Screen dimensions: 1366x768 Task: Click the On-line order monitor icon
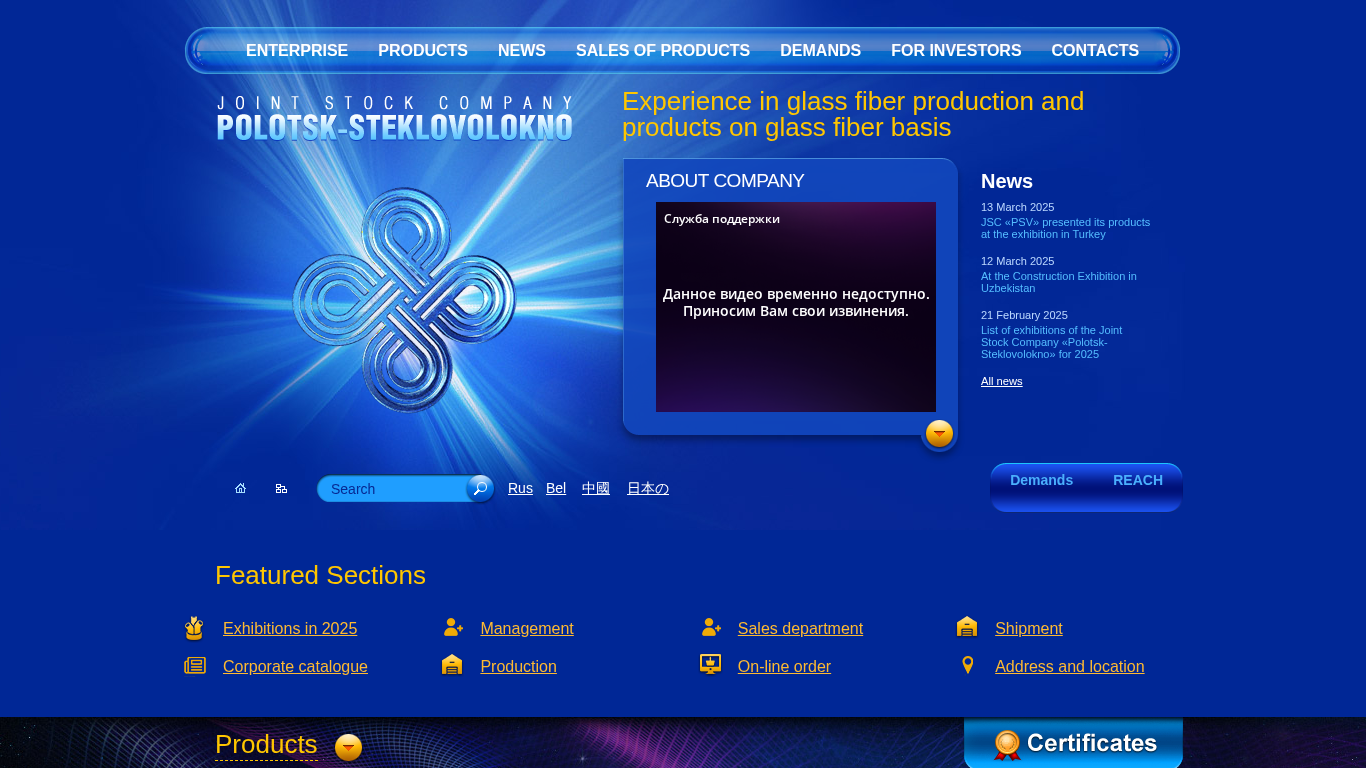tap(710, 665)
